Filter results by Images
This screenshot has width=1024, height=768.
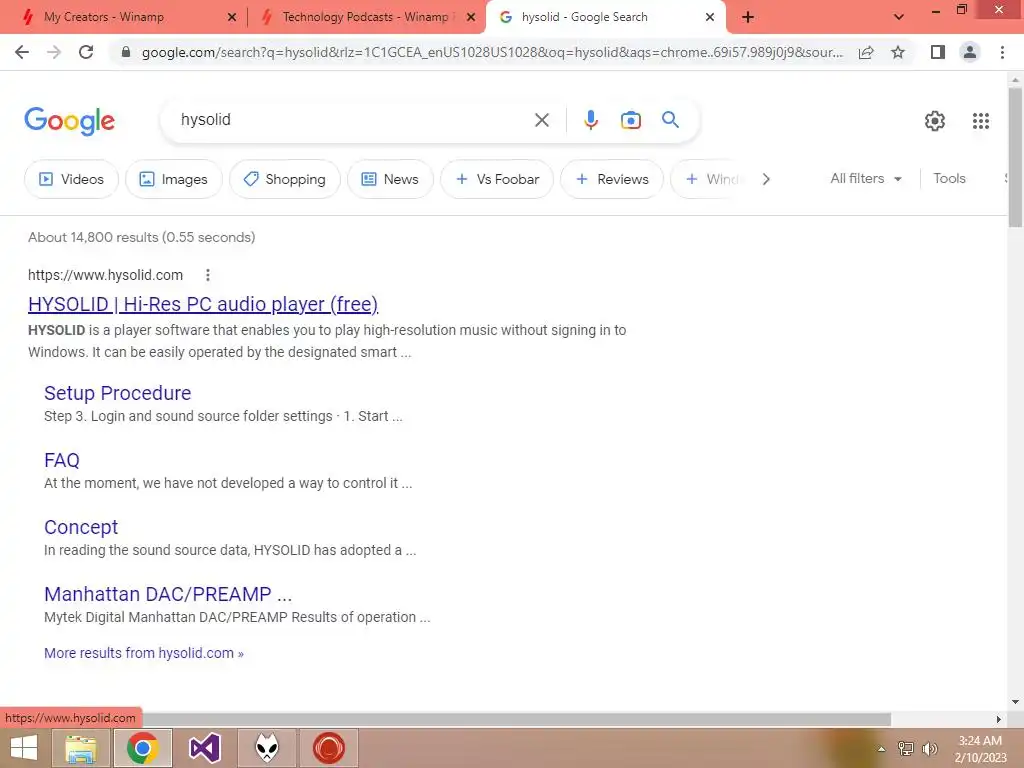tap(174, 179)
